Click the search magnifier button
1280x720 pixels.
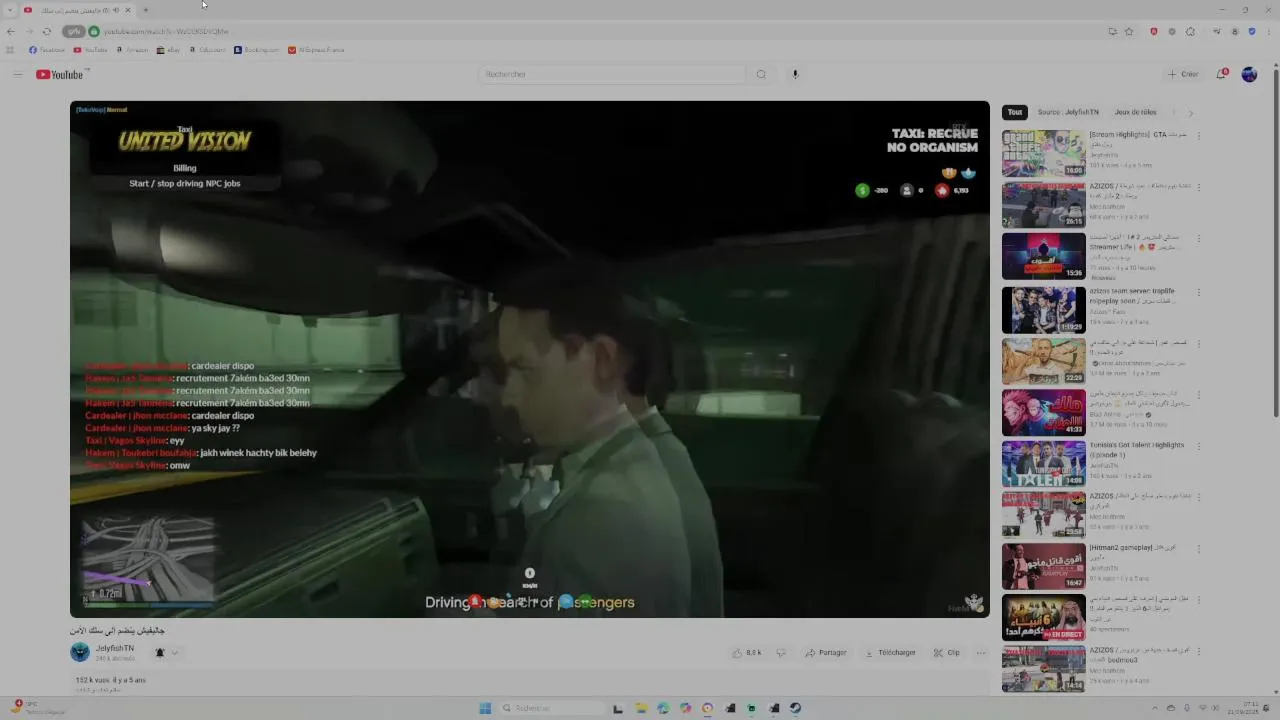[761, 74]
